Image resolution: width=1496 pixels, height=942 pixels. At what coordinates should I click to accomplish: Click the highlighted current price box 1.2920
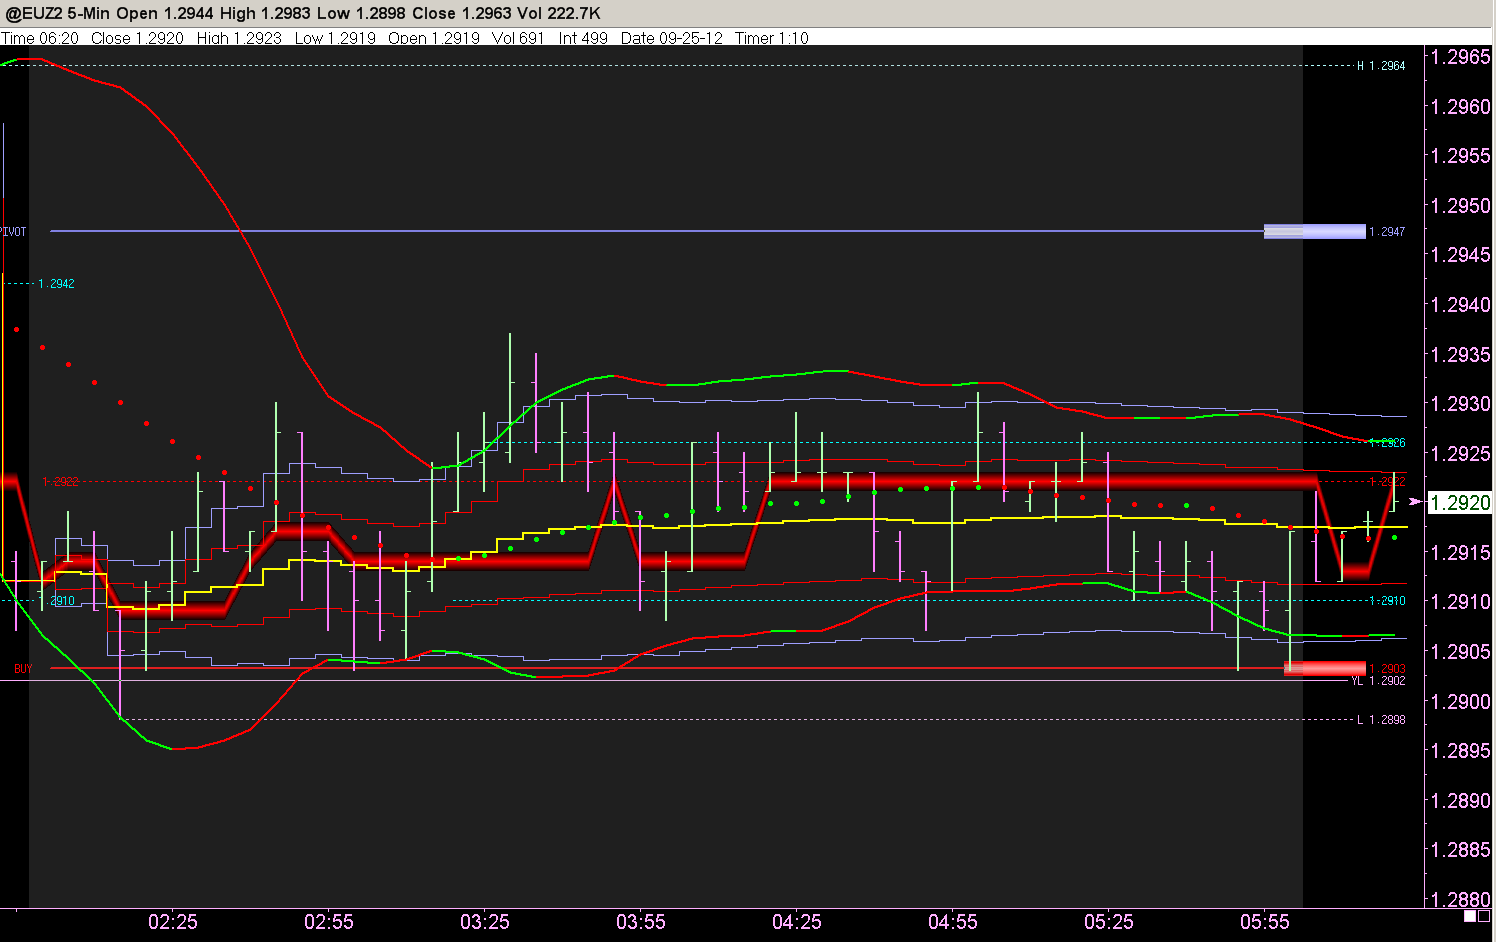coord(1460,502)
